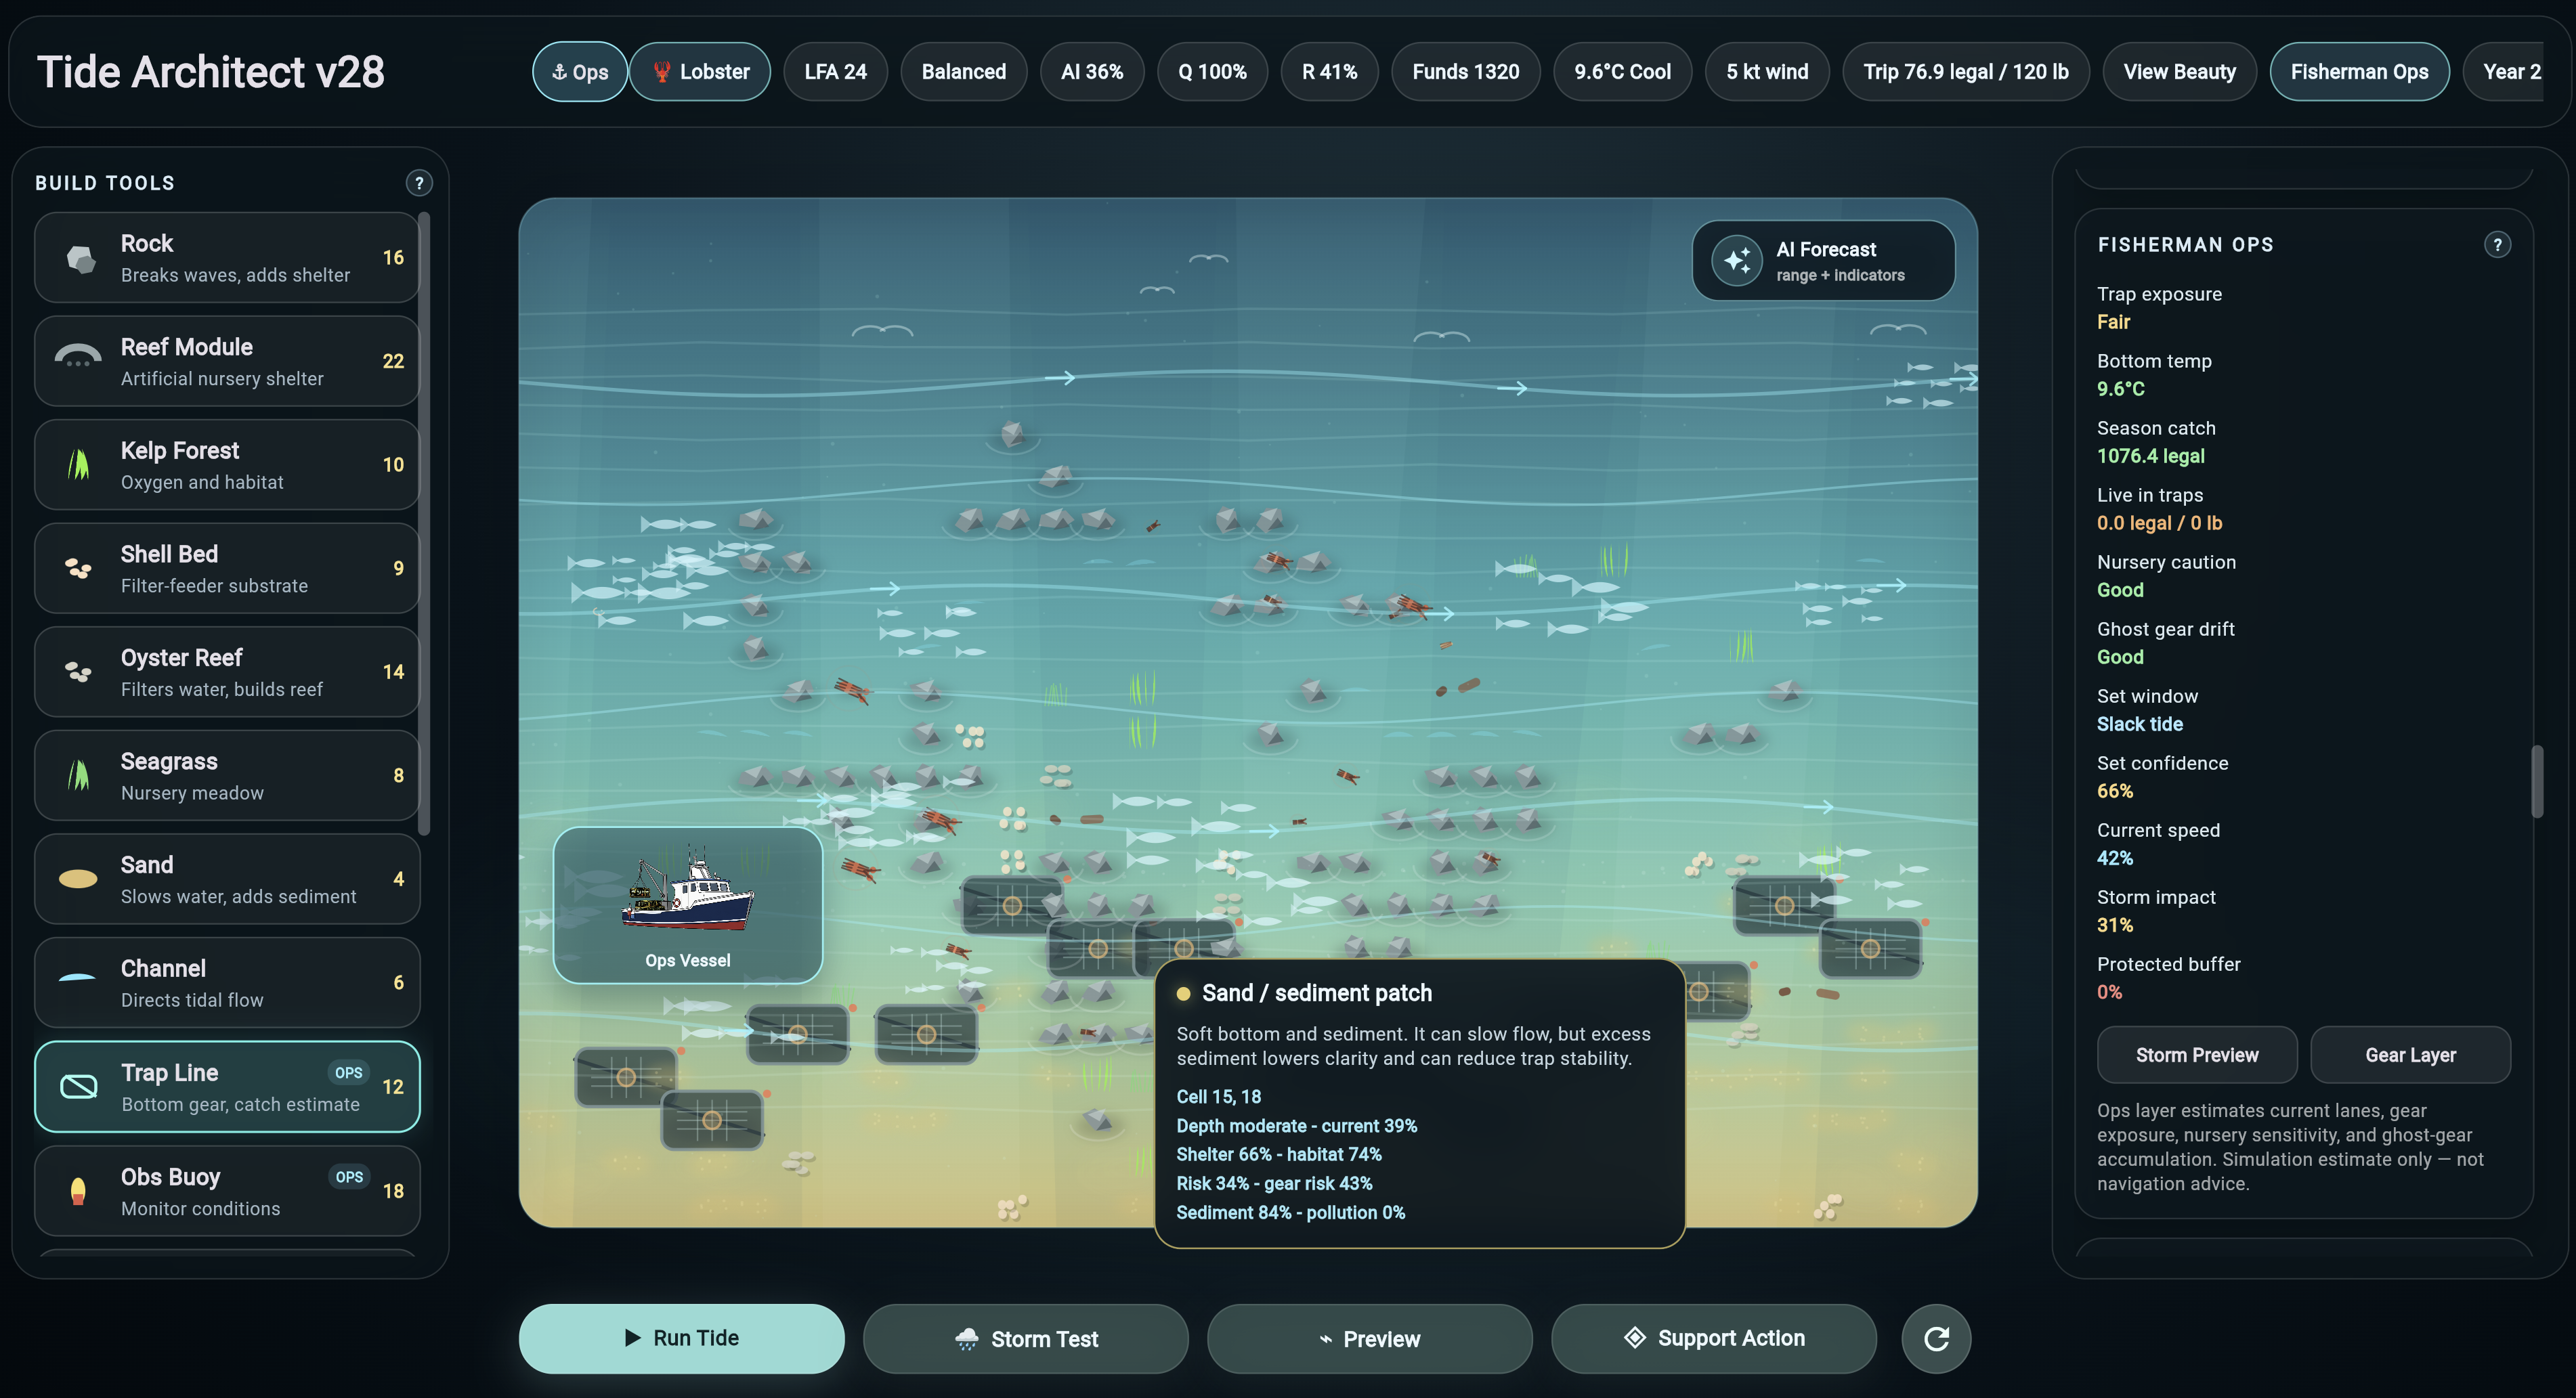The height and width of the screenshot is (1398, 2576).
Task: Click the Q 100% chip
Action: [1212, 72]
